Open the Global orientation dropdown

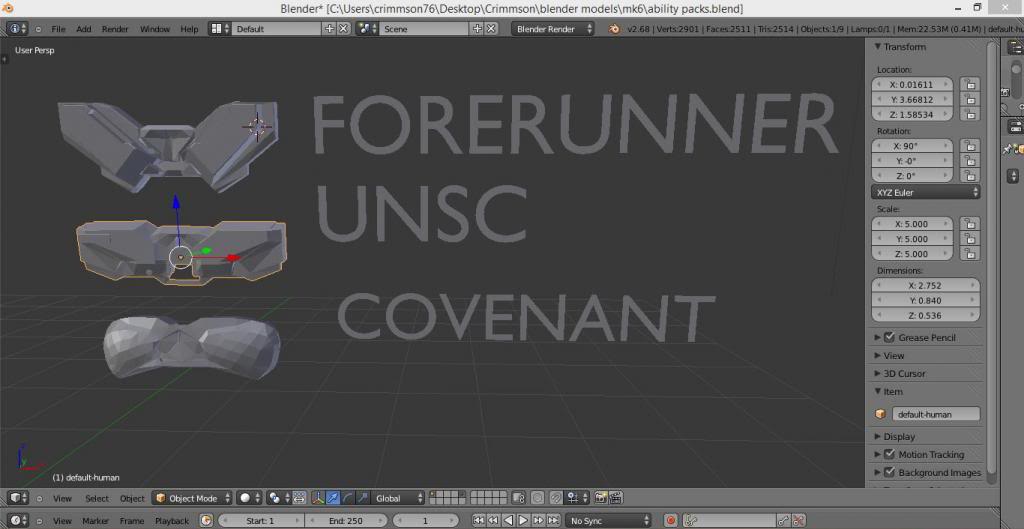(x=399, y=498)
